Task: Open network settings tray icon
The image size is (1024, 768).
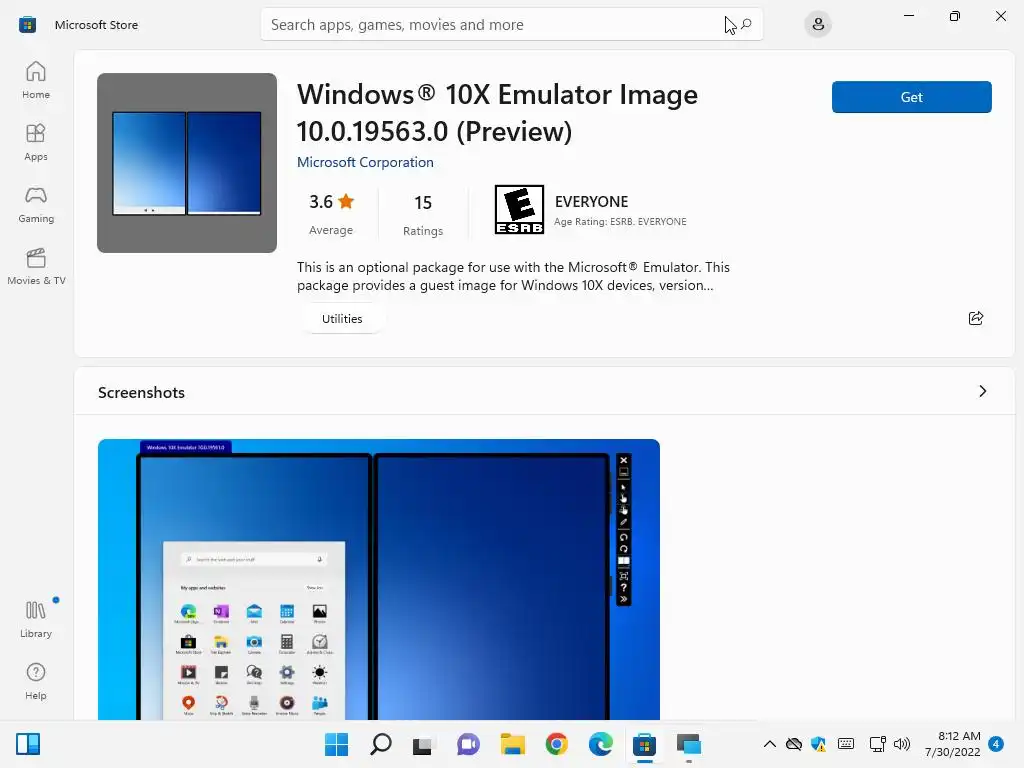Action: 877,744
